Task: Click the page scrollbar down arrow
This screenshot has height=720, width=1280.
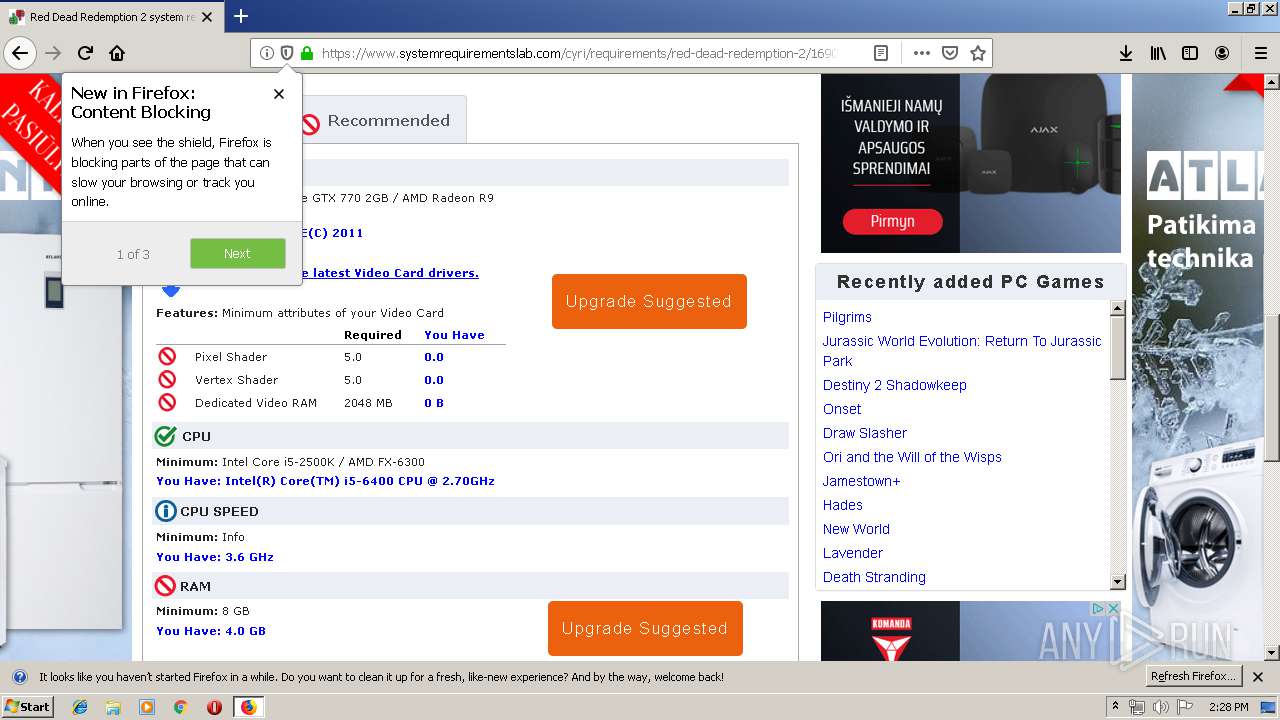Action: point(1271,653)
